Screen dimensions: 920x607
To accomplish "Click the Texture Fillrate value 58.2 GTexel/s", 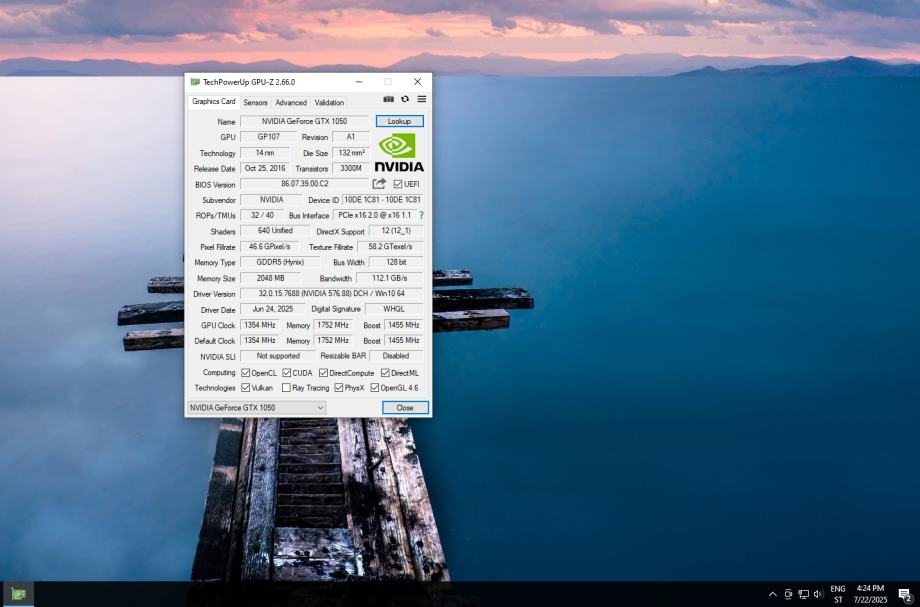I will 390,247.
